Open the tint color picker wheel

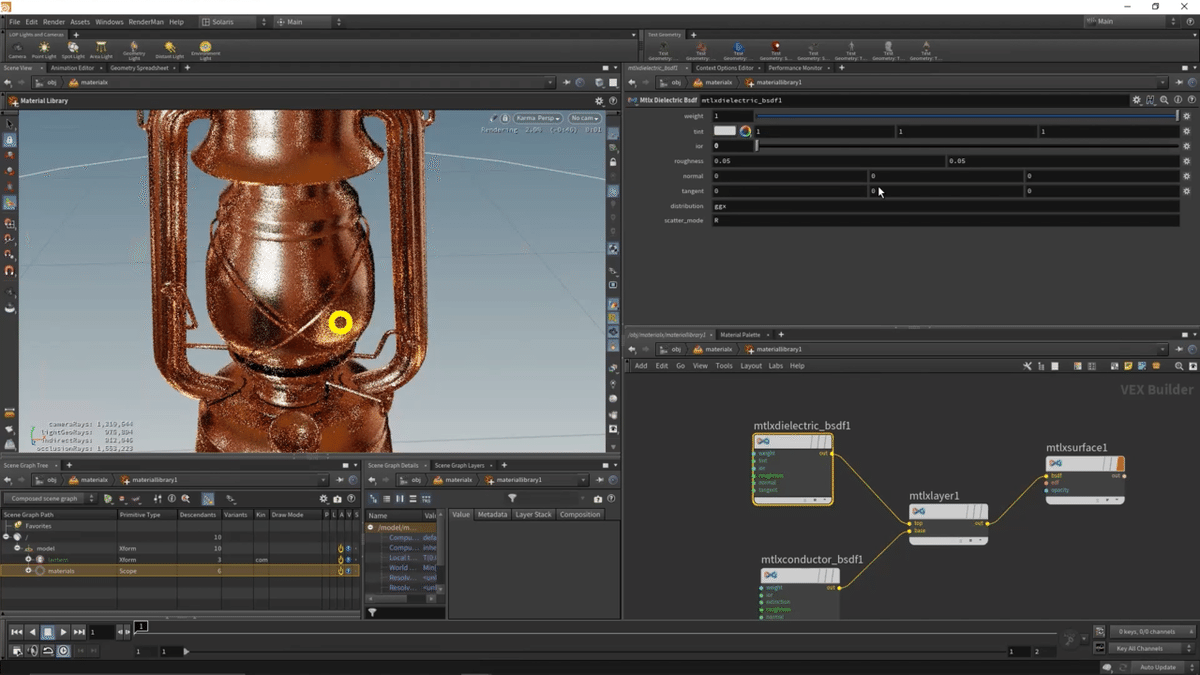[x=745, y=131]
